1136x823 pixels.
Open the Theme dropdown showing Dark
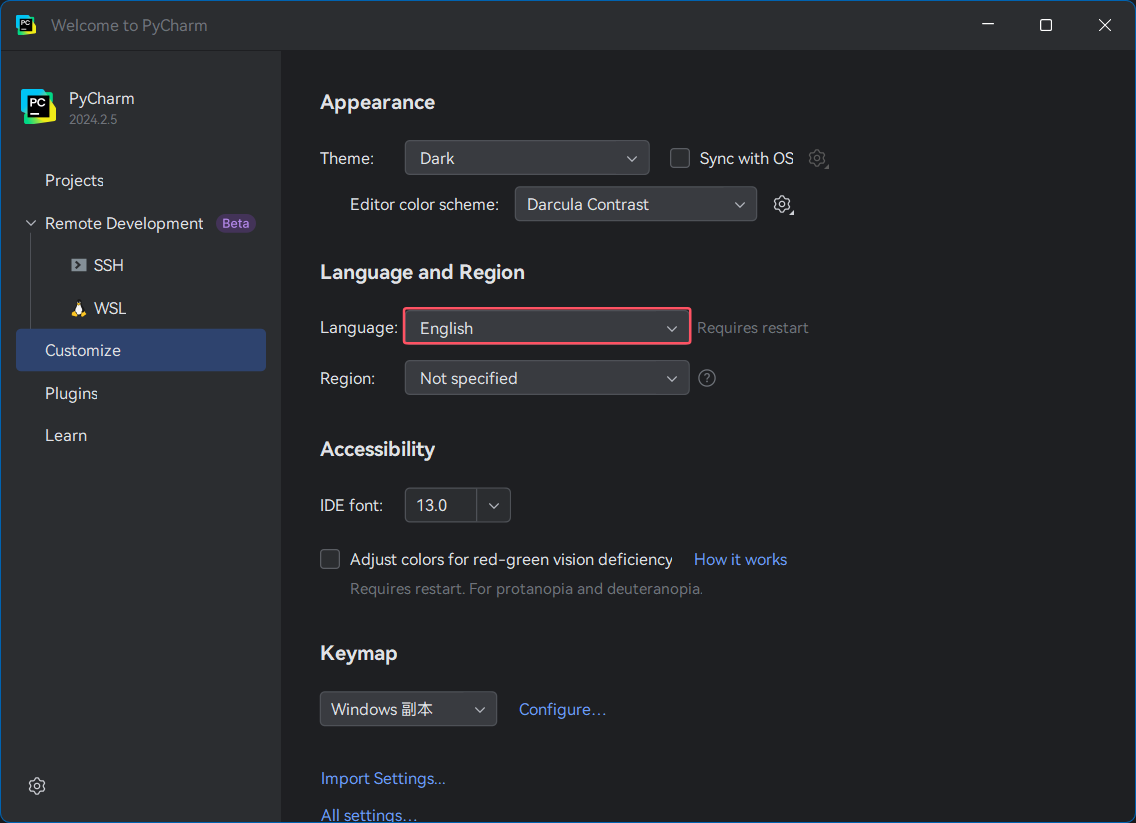point(527,158)
